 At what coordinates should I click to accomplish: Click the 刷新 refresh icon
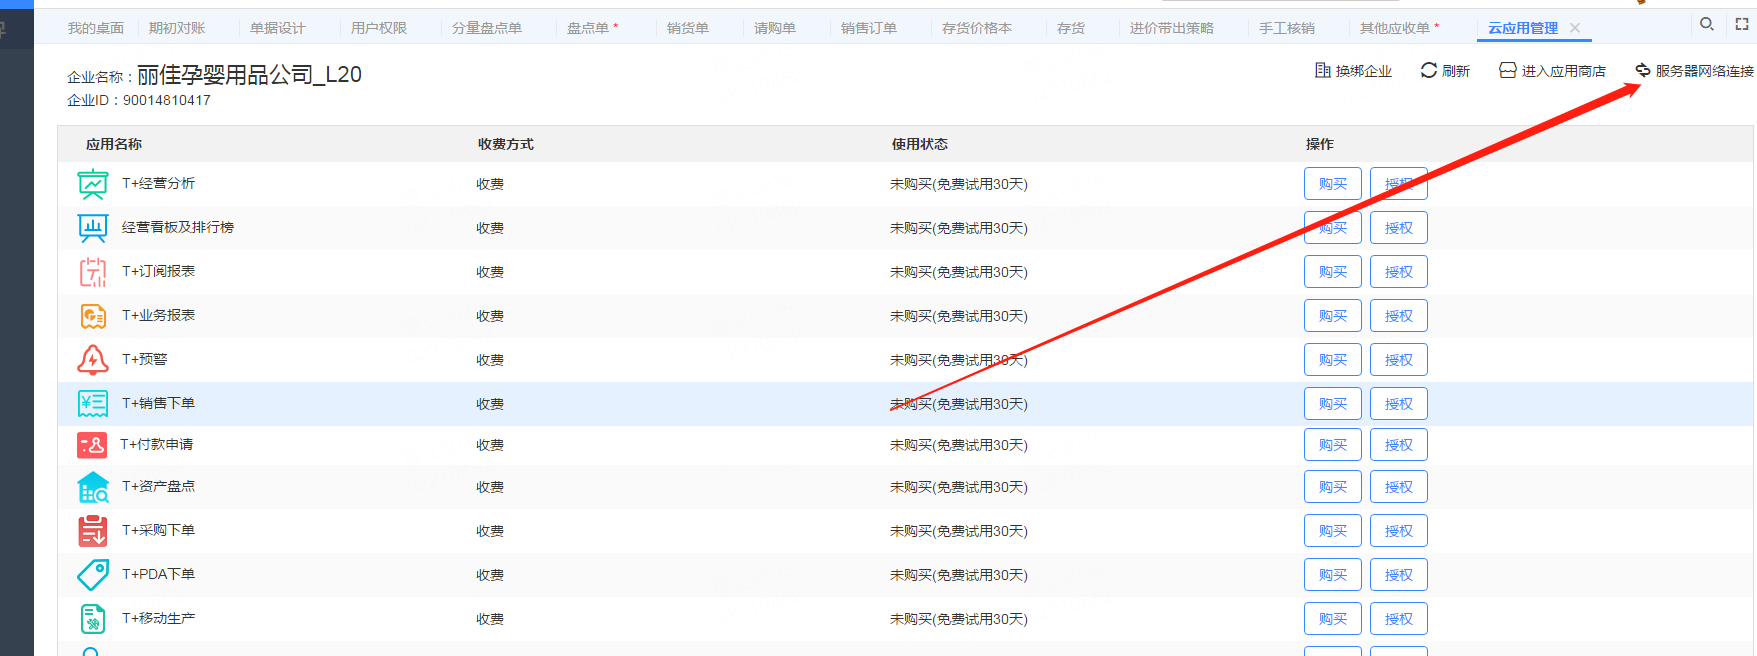1429,70
